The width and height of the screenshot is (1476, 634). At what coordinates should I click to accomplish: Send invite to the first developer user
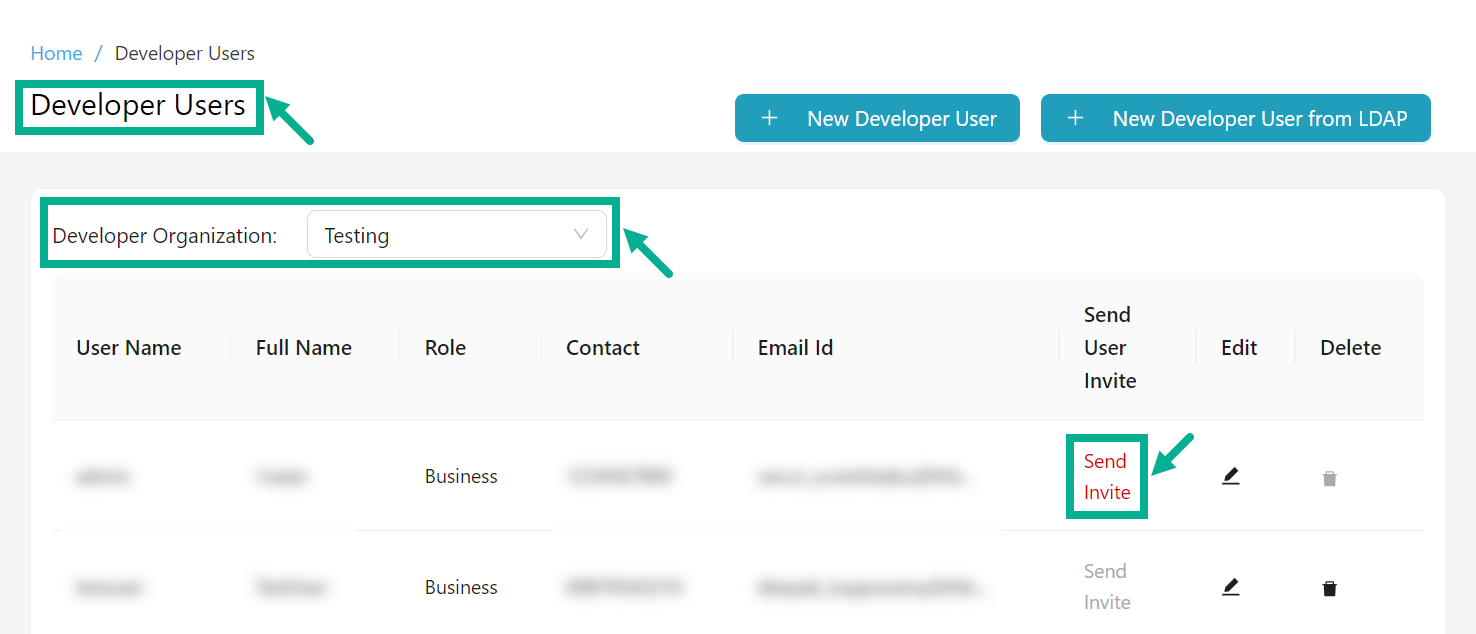[x=1106, y=476]
